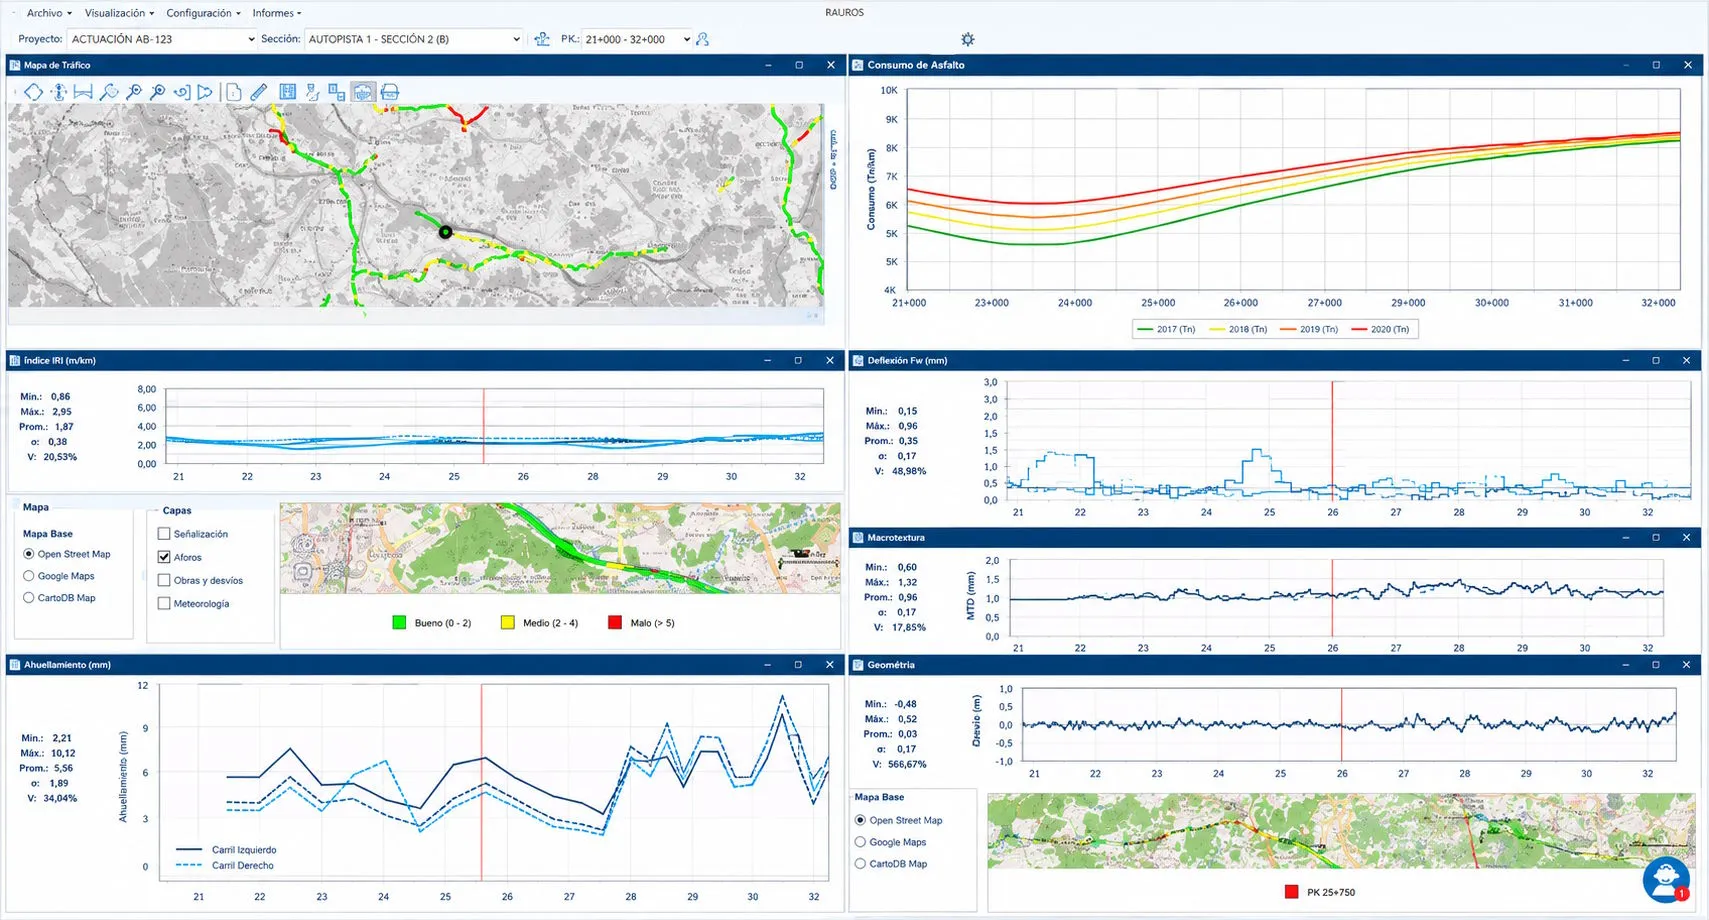Click the black location marker on traffic map
Image resolution: width=1709 pixels, height=920 pixels.
pos(446,232)
